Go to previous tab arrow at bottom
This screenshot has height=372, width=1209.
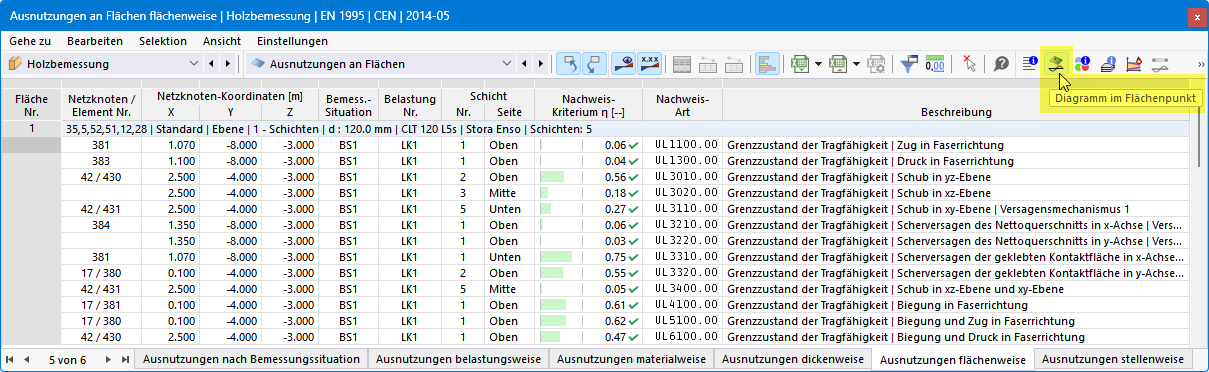coord(27,359)
